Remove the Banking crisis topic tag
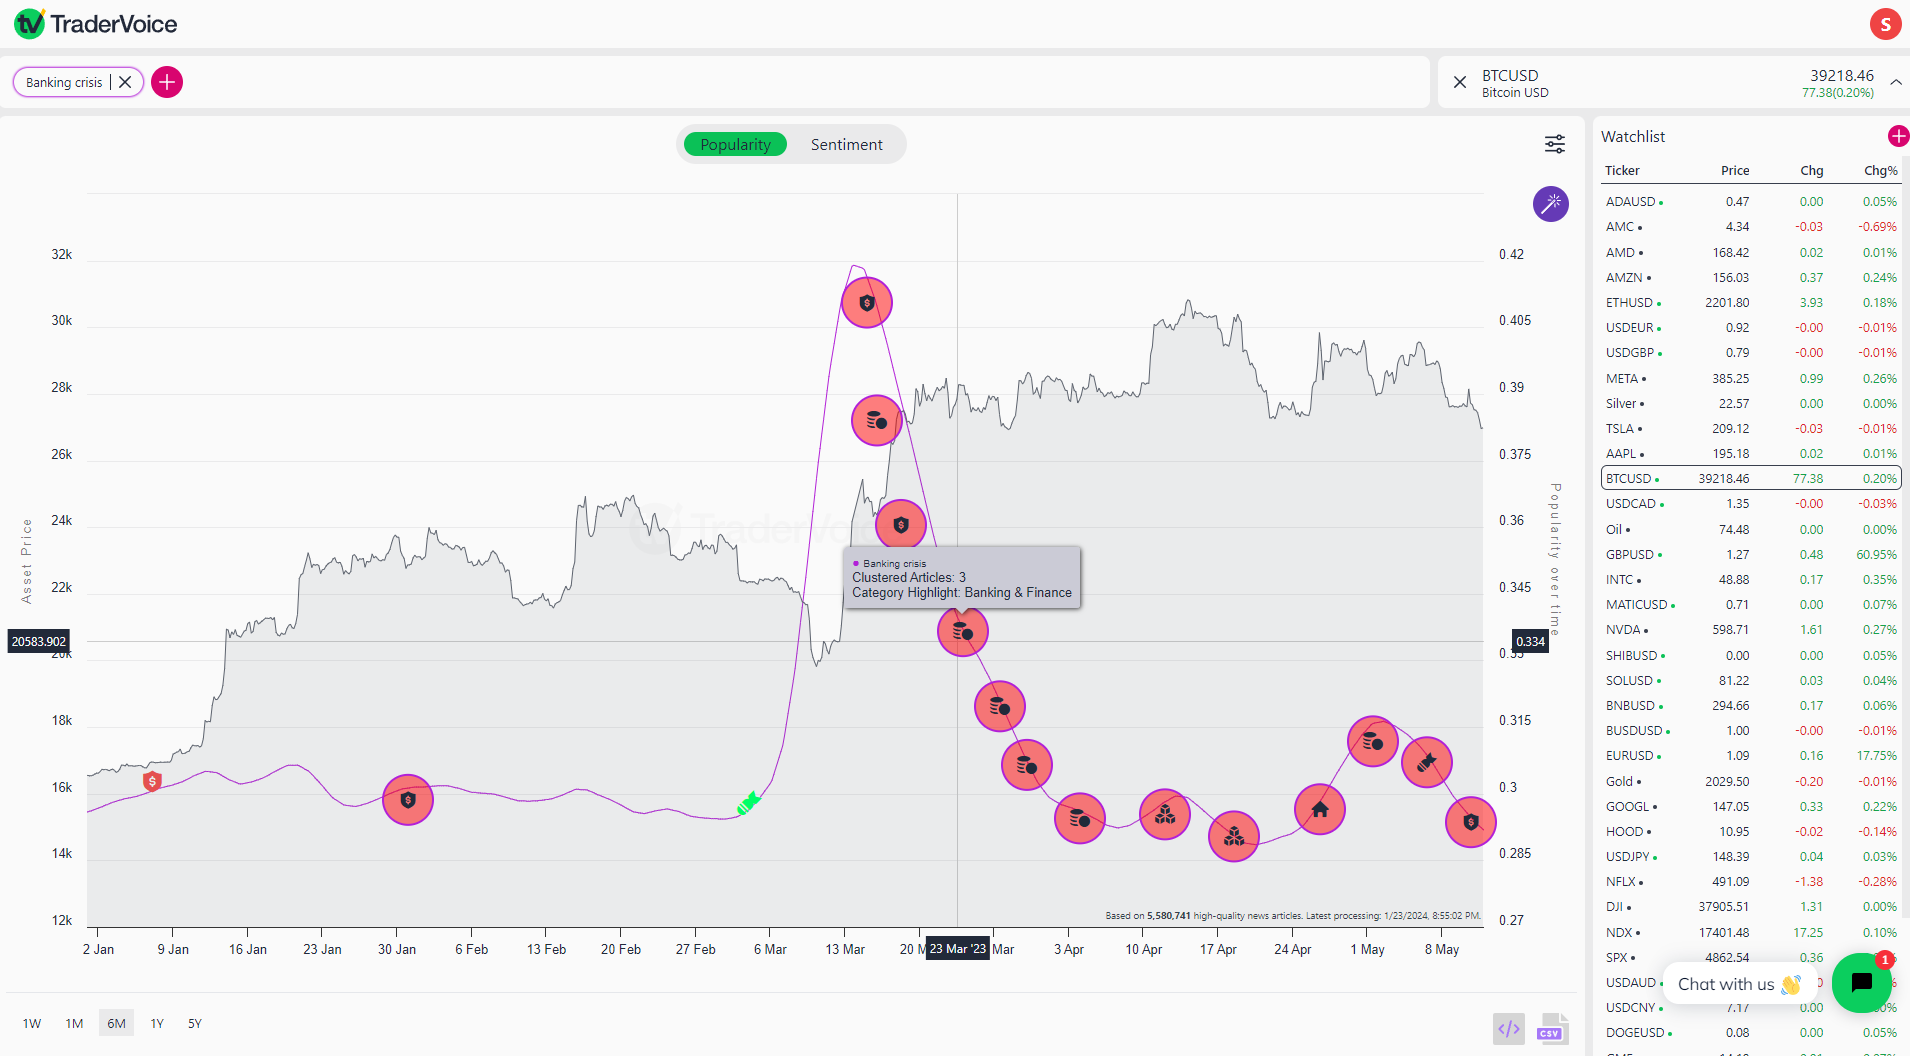 pos(125,82)
